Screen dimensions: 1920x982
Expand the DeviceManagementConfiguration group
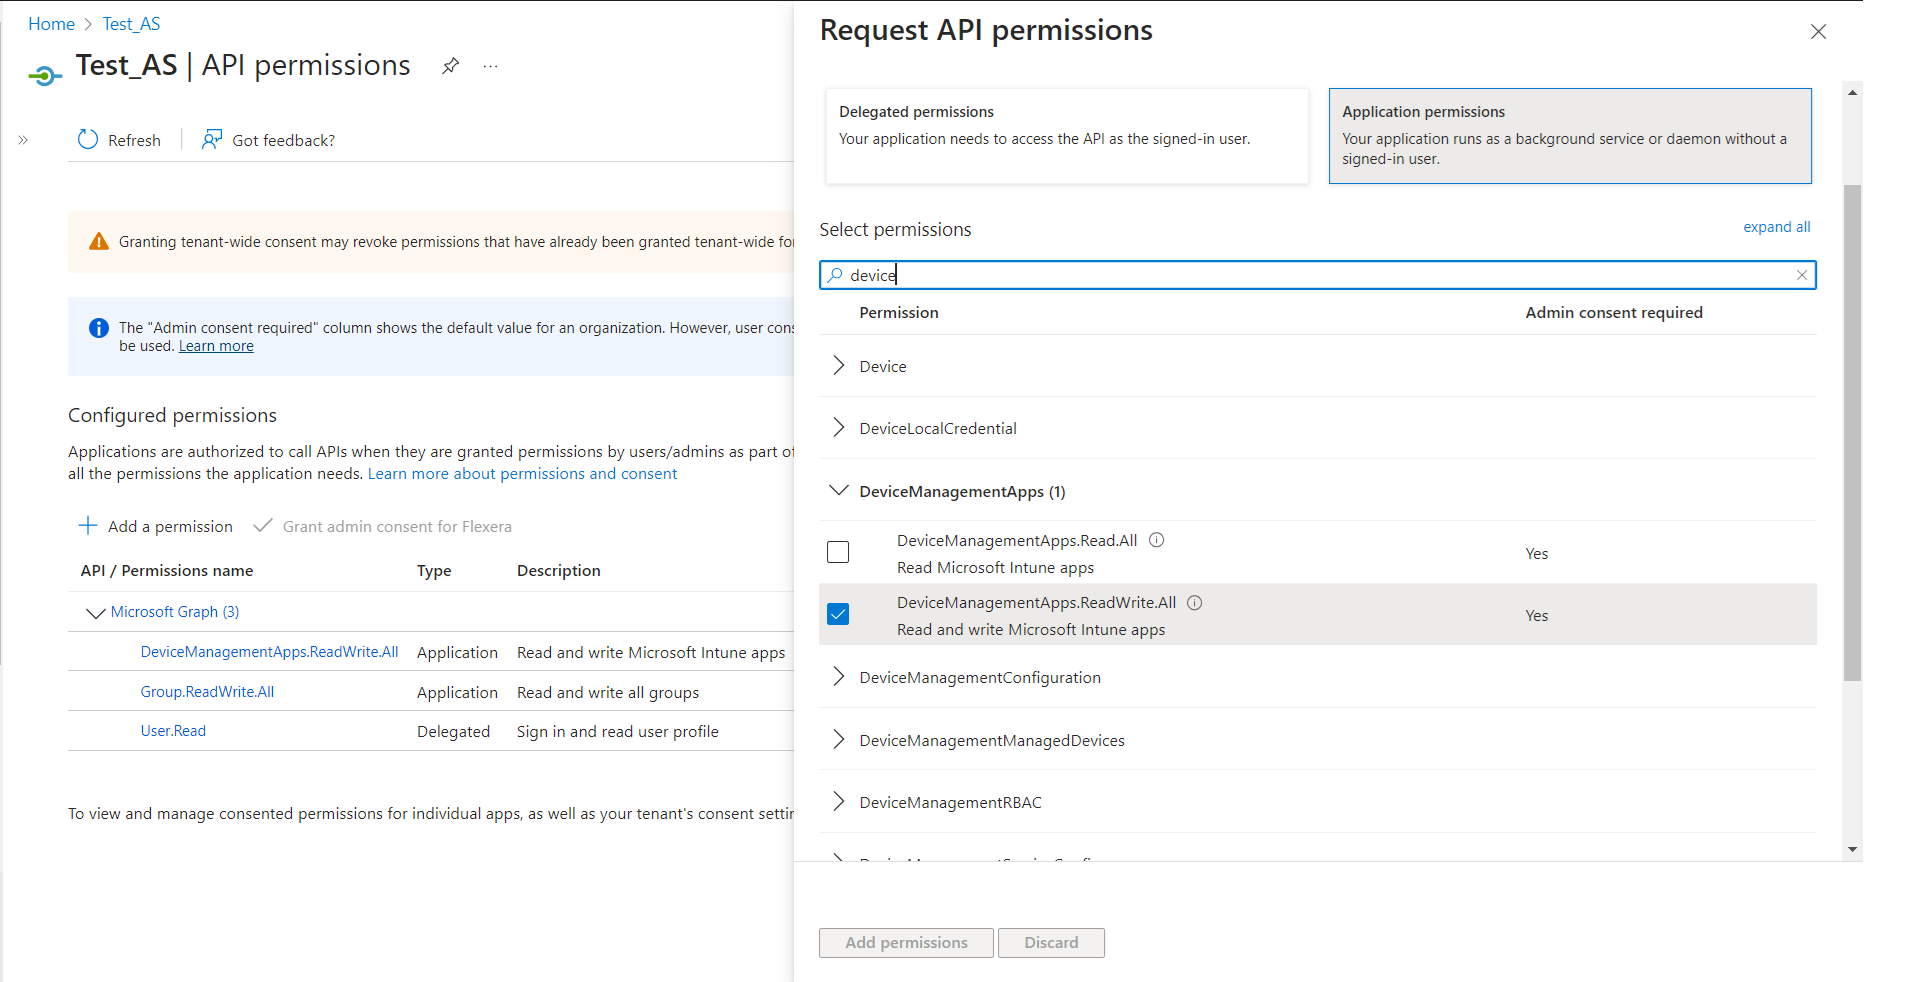839,677
